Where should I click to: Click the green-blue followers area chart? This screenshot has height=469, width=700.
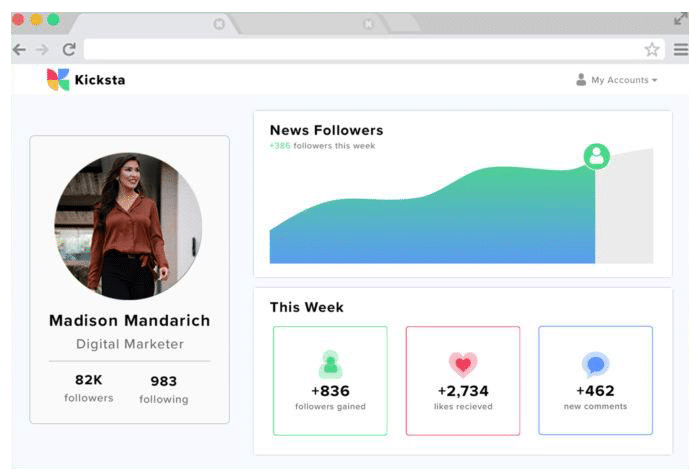click(432, 216)
